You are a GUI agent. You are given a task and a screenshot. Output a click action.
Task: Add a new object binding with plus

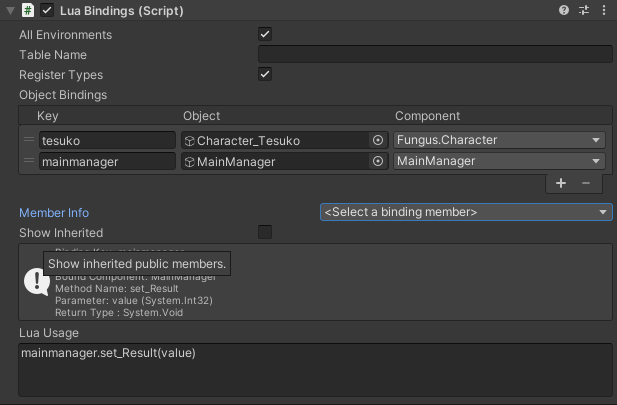pyautogui.click(x=561, y=183)
